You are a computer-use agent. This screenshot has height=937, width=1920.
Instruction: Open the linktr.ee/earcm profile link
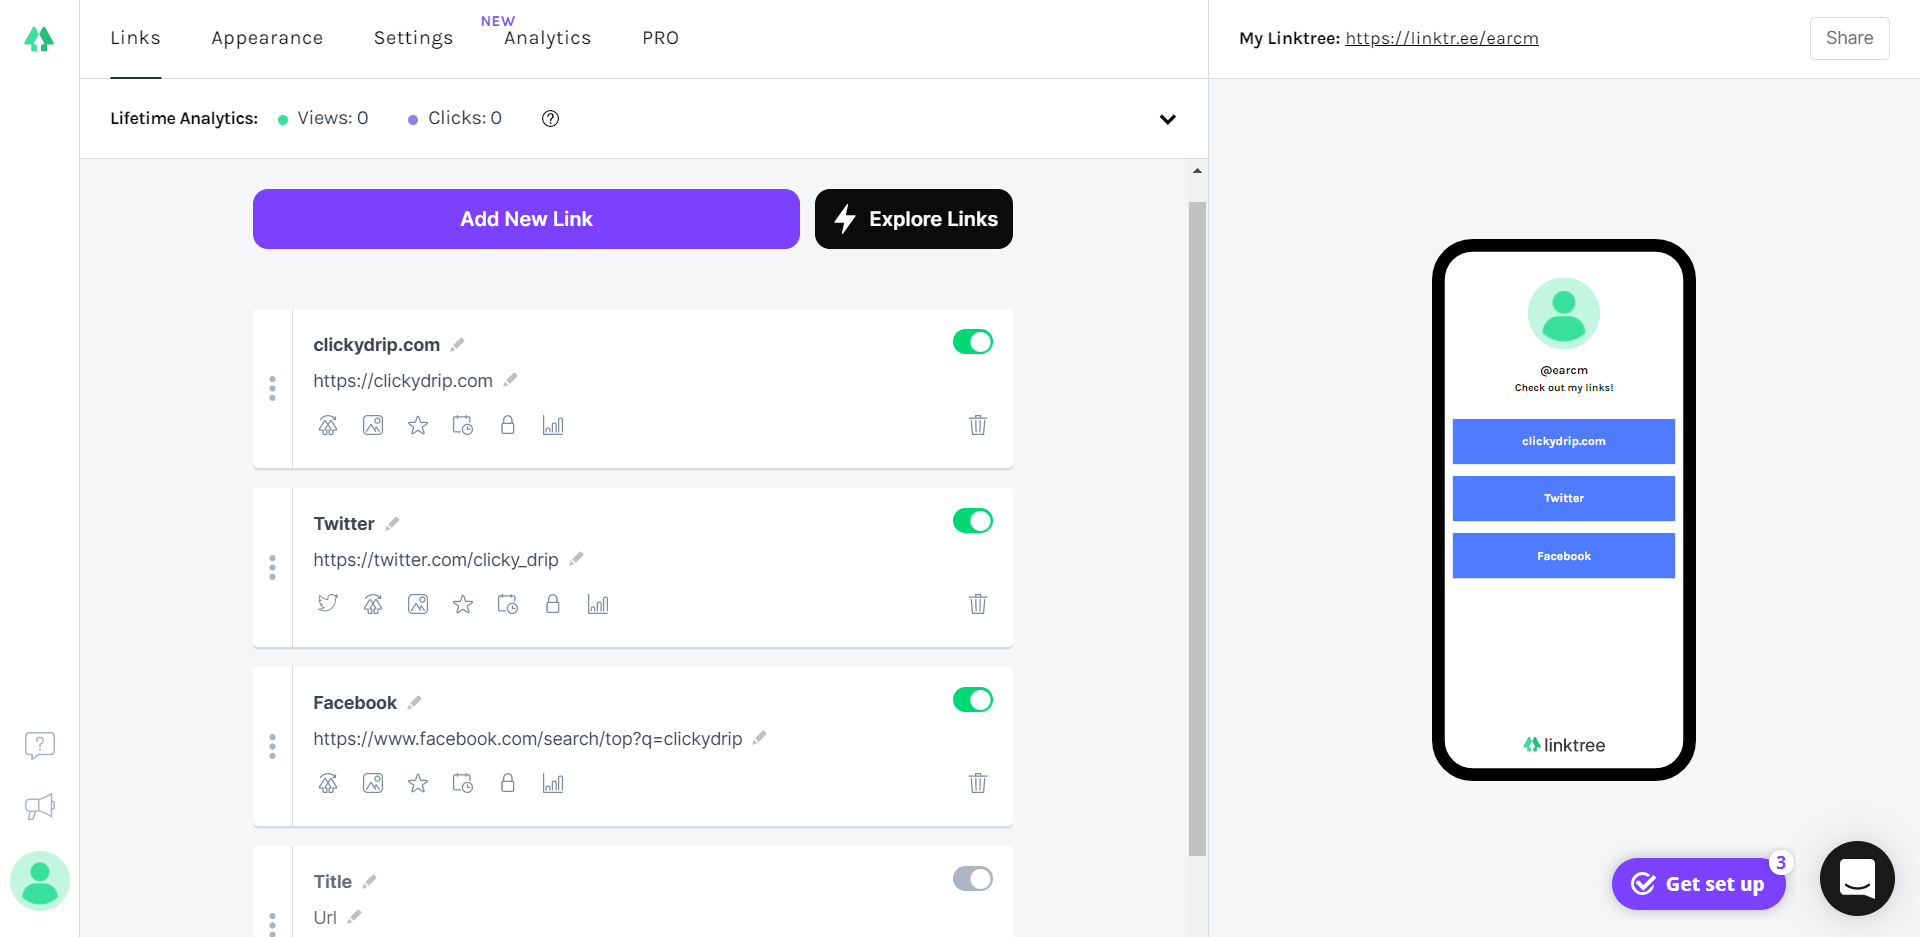(x=1441, y=38)
